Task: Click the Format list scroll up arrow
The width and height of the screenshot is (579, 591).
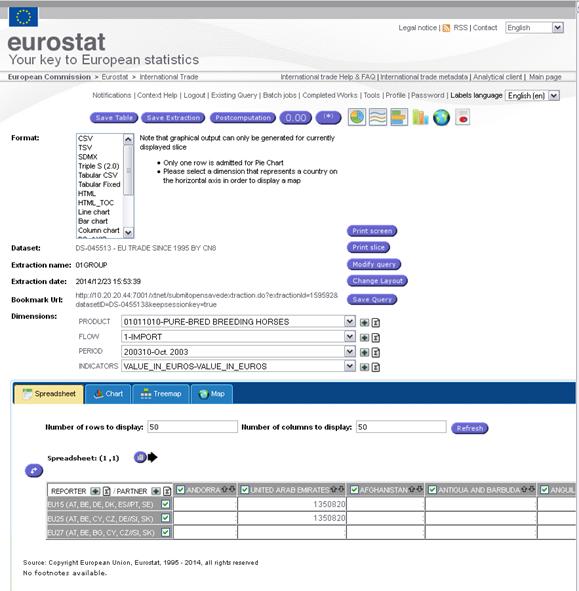Action: (x=128, y=139)
